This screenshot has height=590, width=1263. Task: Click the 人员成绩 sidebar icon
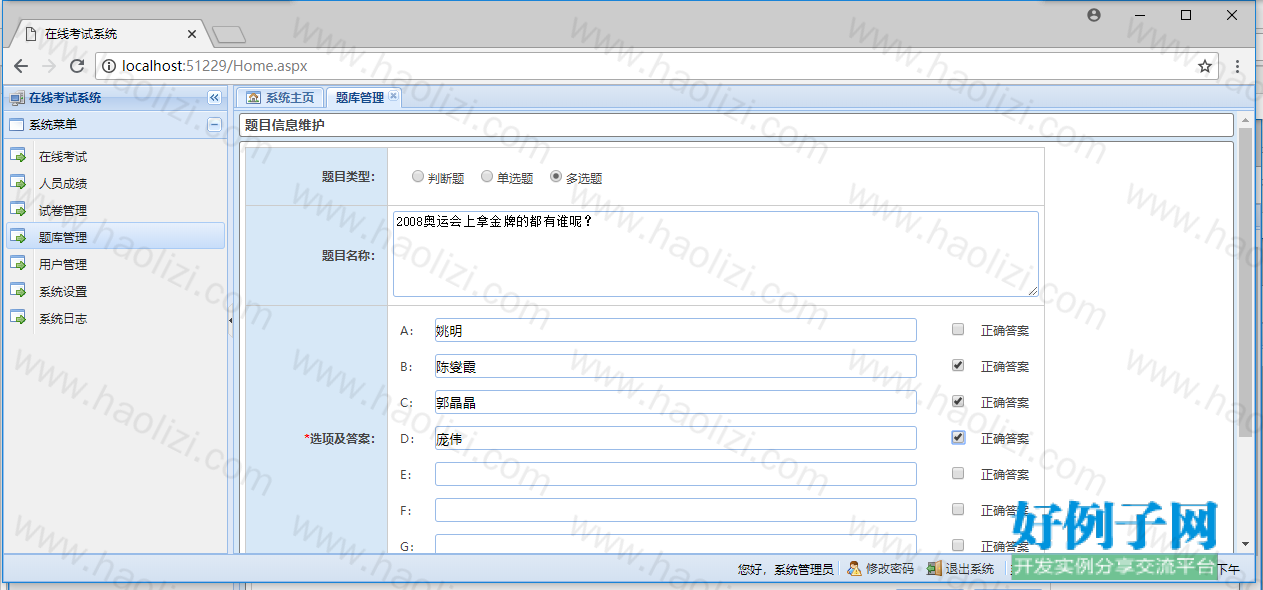(x=18, y=183)
